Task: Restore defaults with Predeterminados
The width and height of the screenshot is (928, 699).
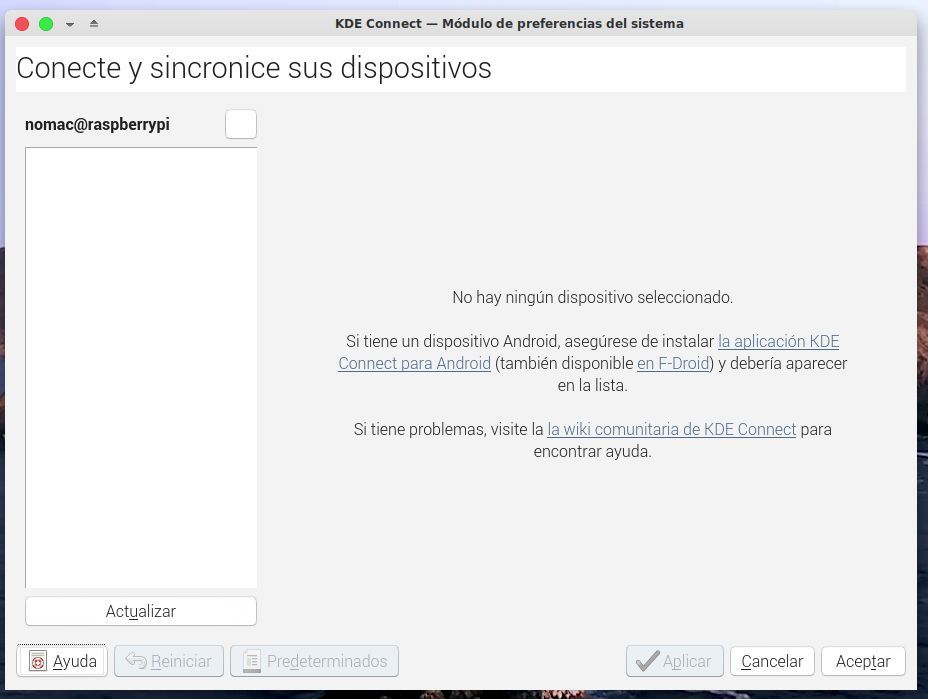Action: (x=314, y=661)
